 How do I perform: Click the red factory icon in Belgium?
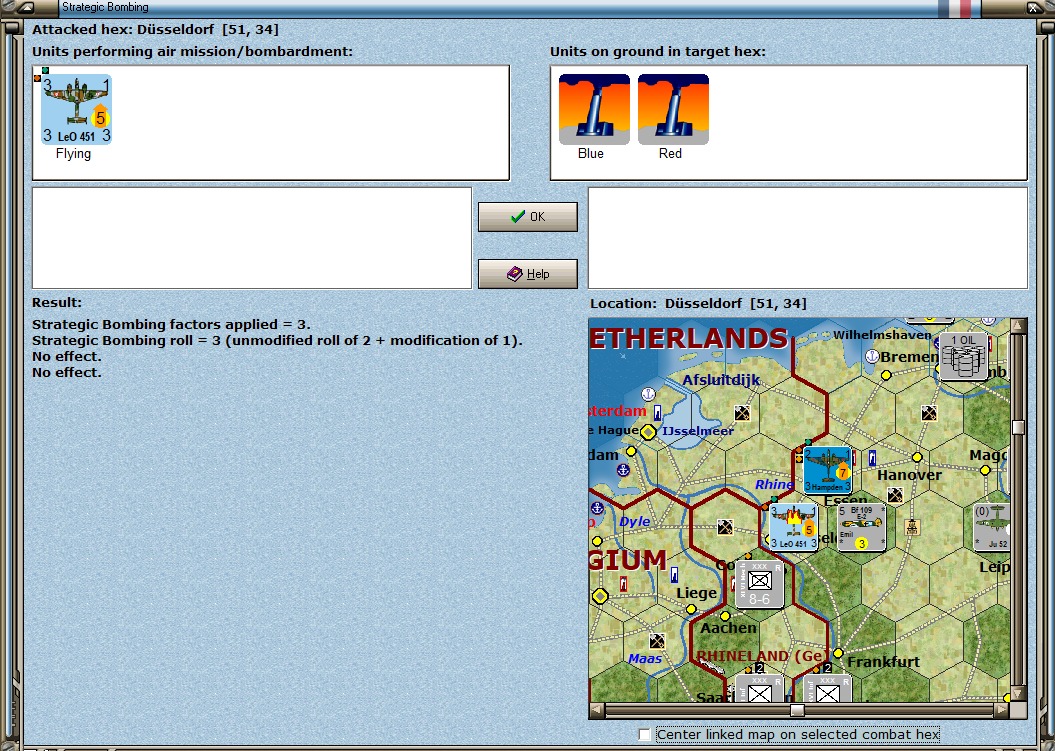point(624,583)
